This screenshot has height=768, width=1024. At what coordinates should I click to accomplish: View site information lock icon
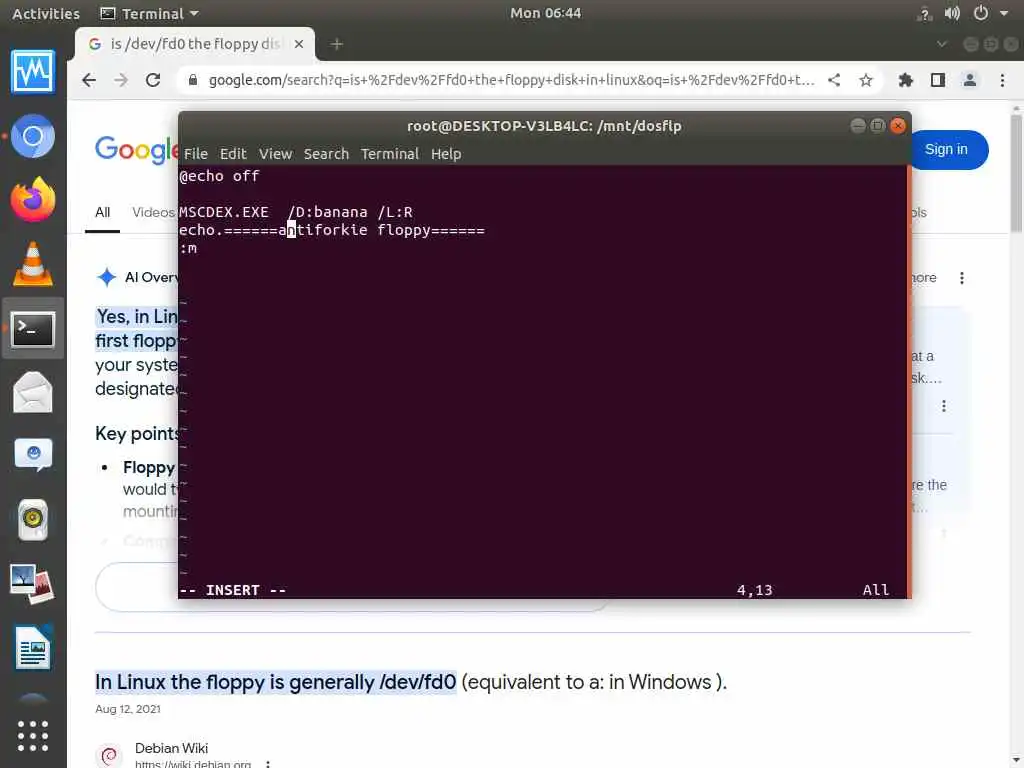[193, 80]
